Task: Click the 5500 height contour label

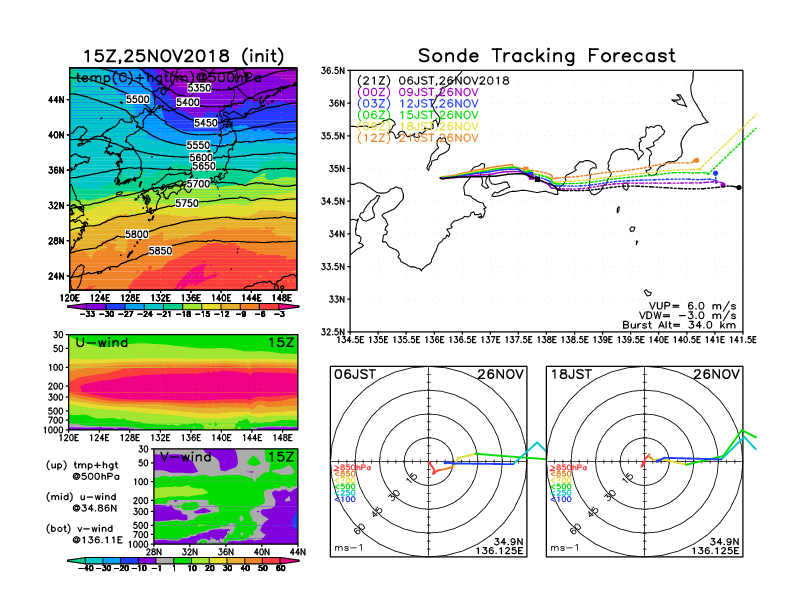Action: tap(137, 100)
